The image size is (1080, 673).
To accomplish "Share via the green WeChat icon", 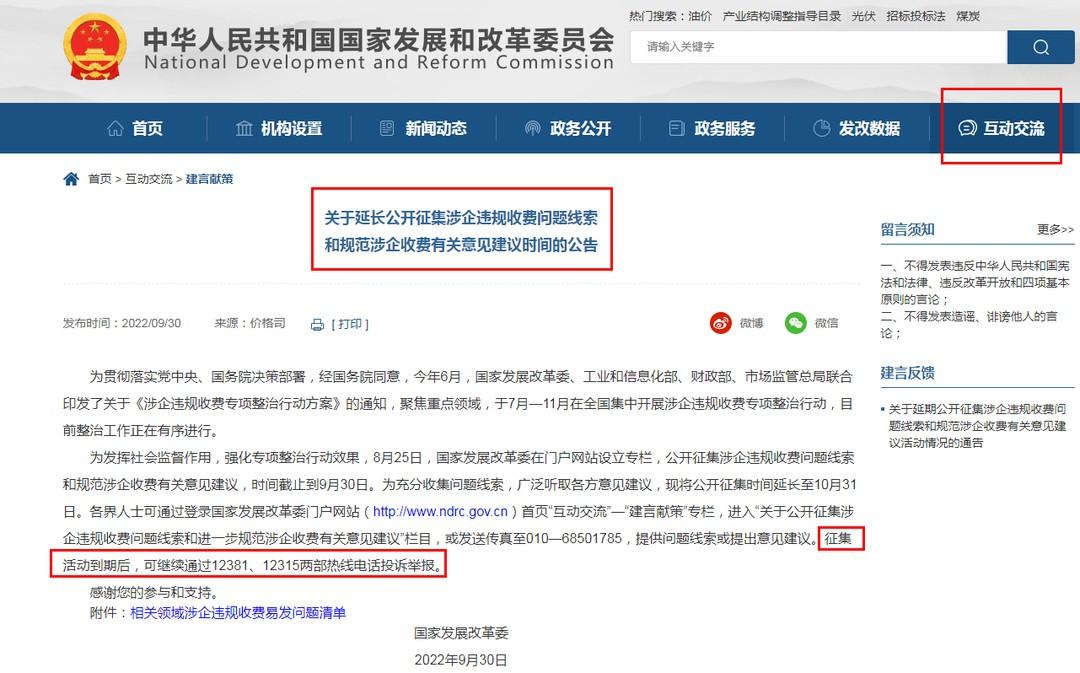I will tap(796, 323).
